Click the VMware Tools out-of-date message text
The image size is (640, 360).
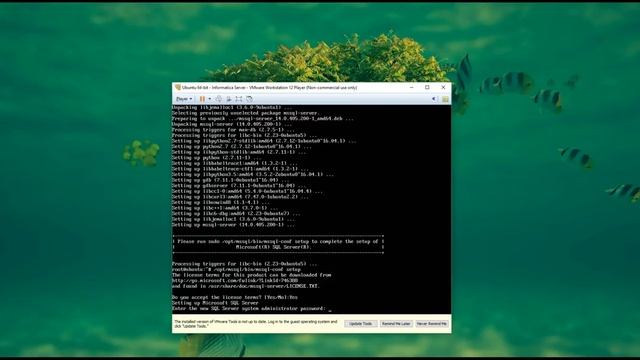256,324
